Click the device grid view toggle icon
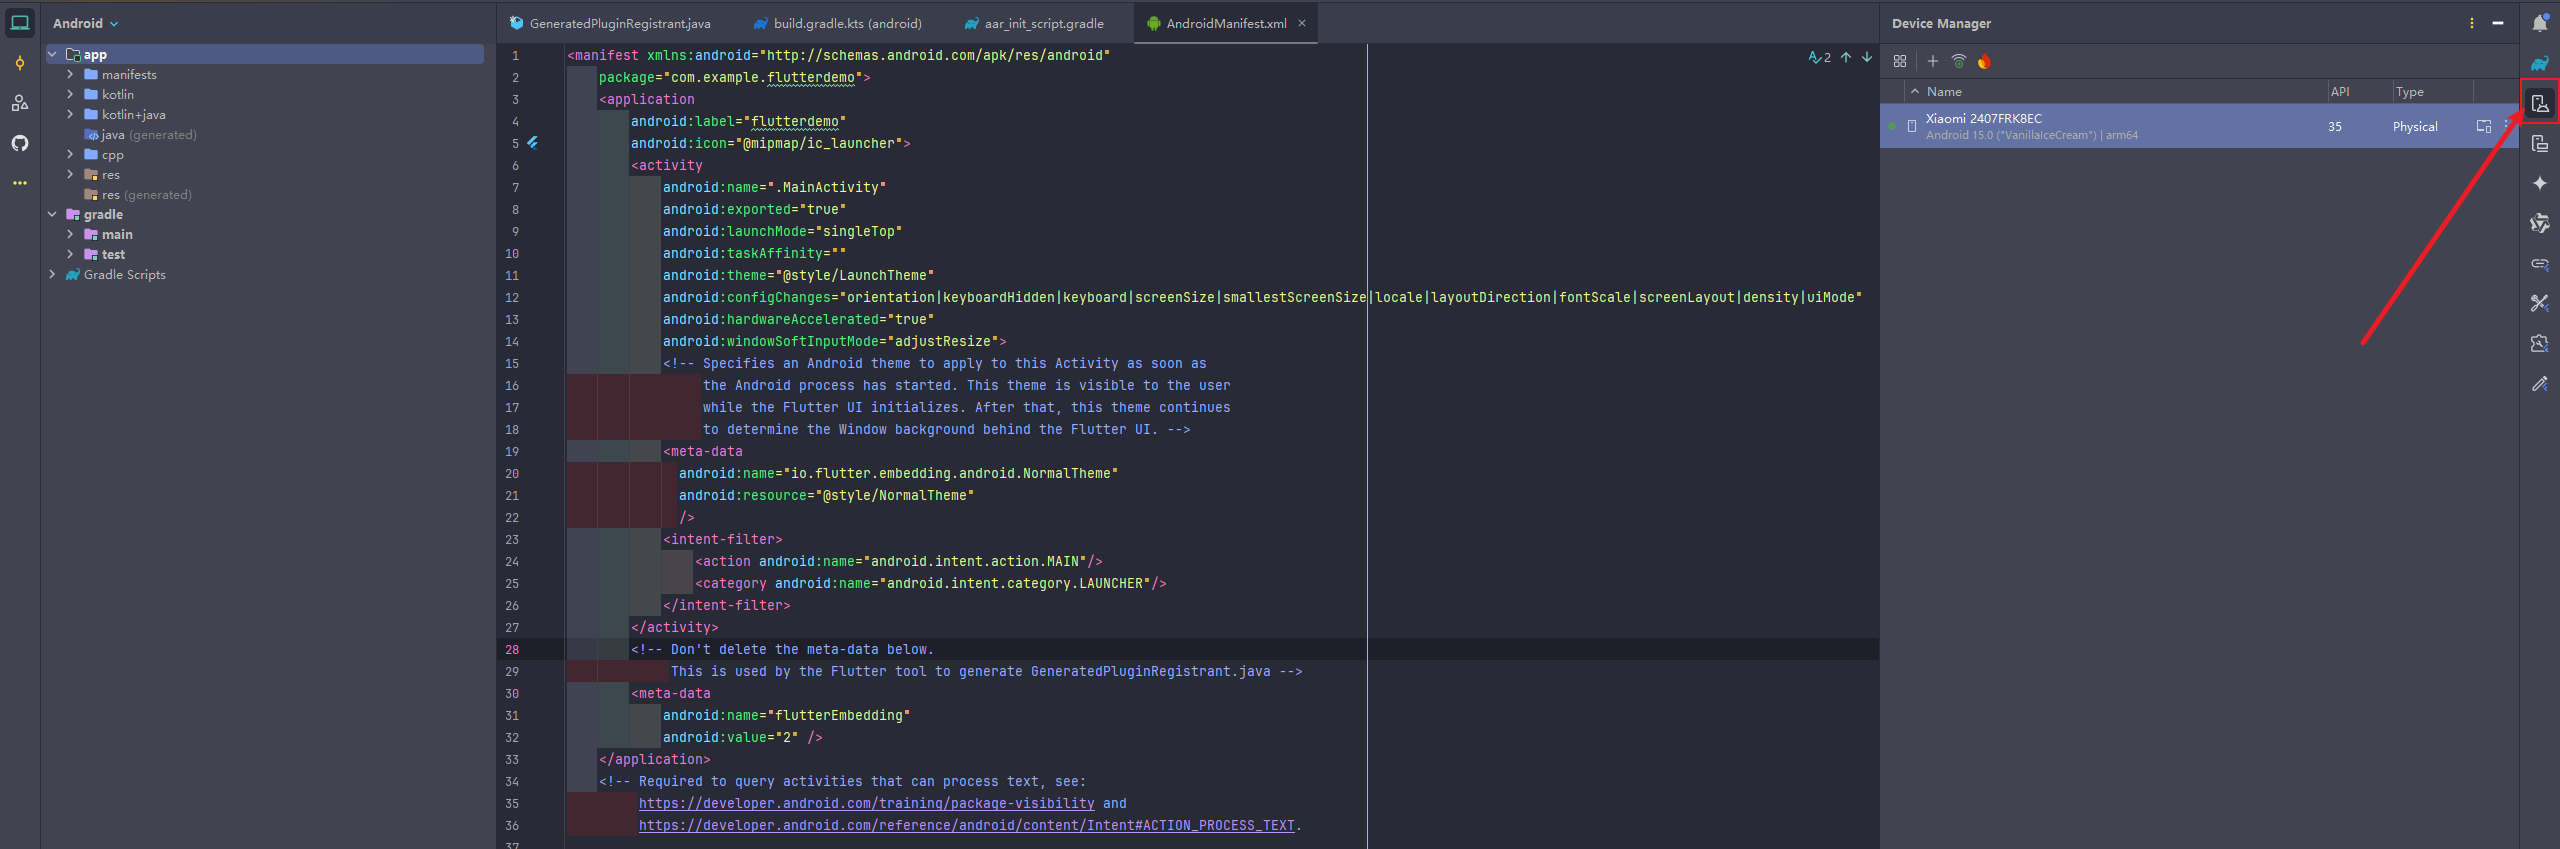The image size is (2560, 849). click(x=1900, y=62)
